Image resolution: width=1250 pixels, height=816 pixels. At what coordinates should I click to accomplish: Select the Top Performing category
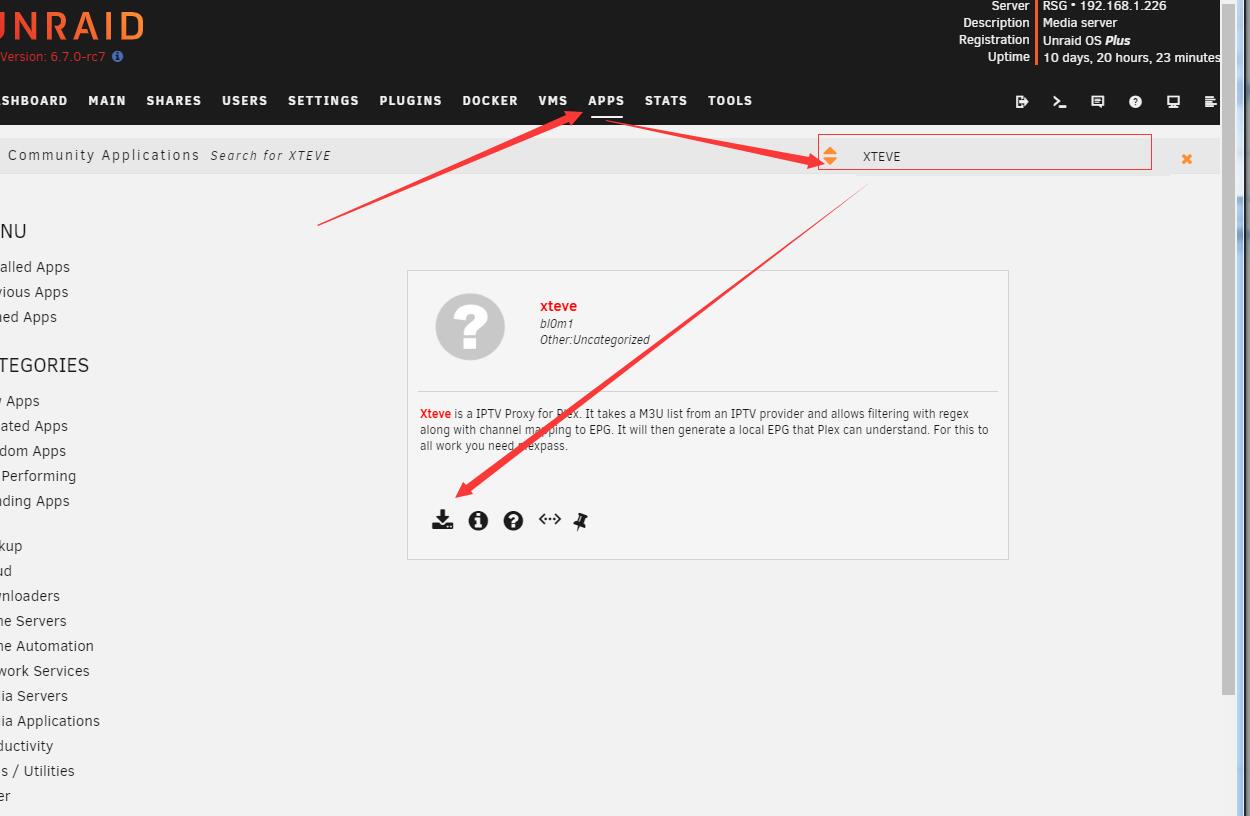point(38,476)
